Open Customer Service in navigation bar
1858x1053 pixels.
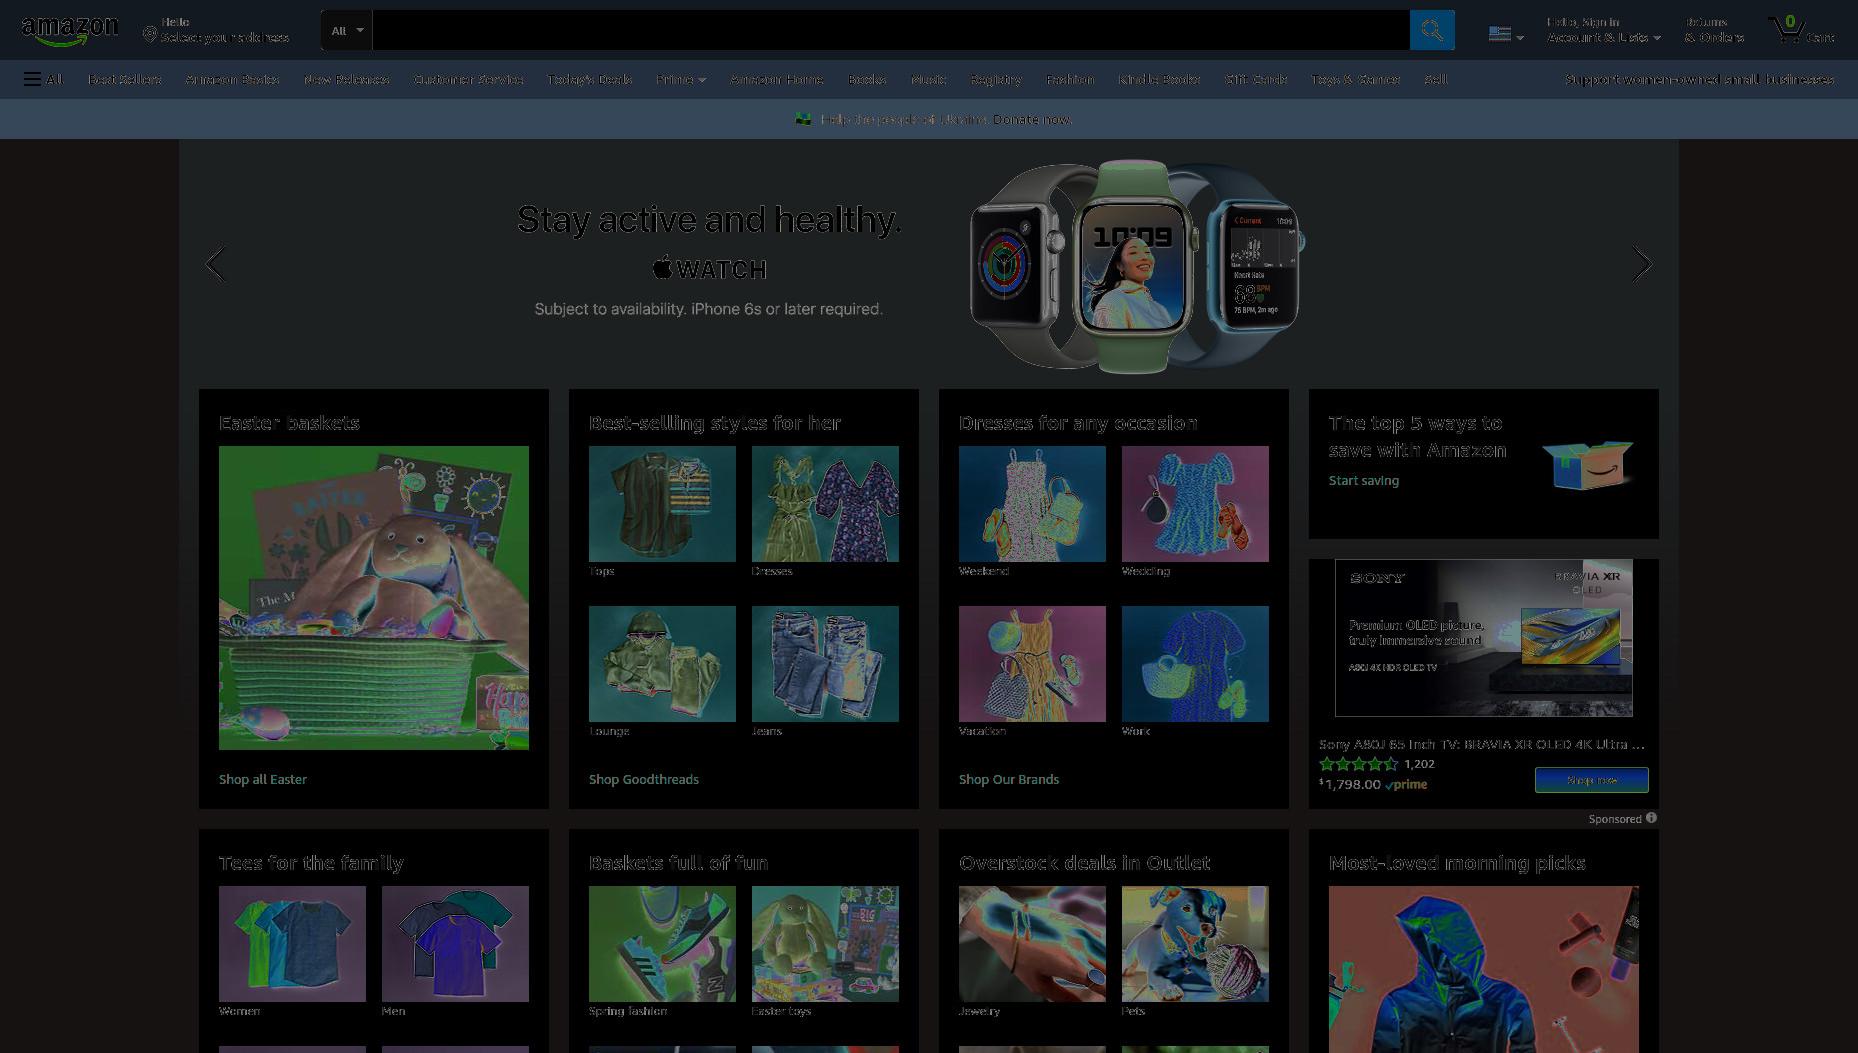click(468, 79)
